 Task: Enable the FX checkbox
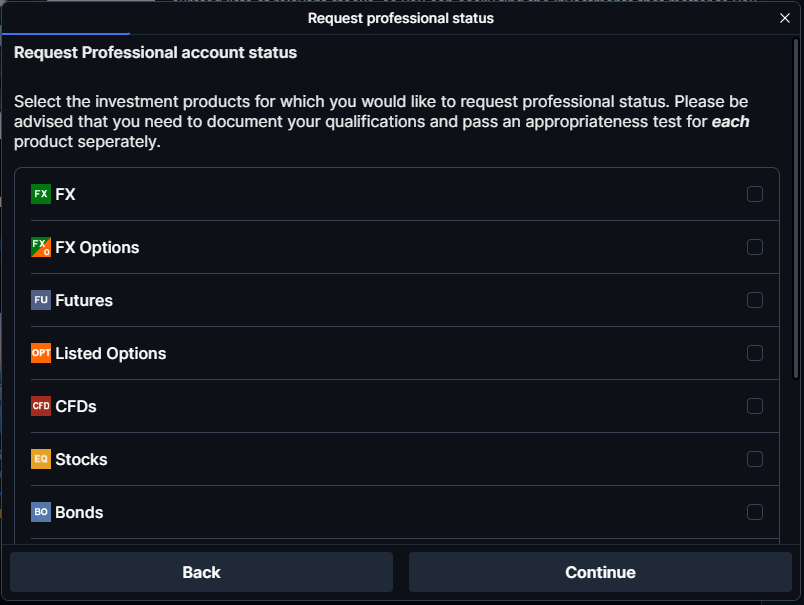pos(755,194)
